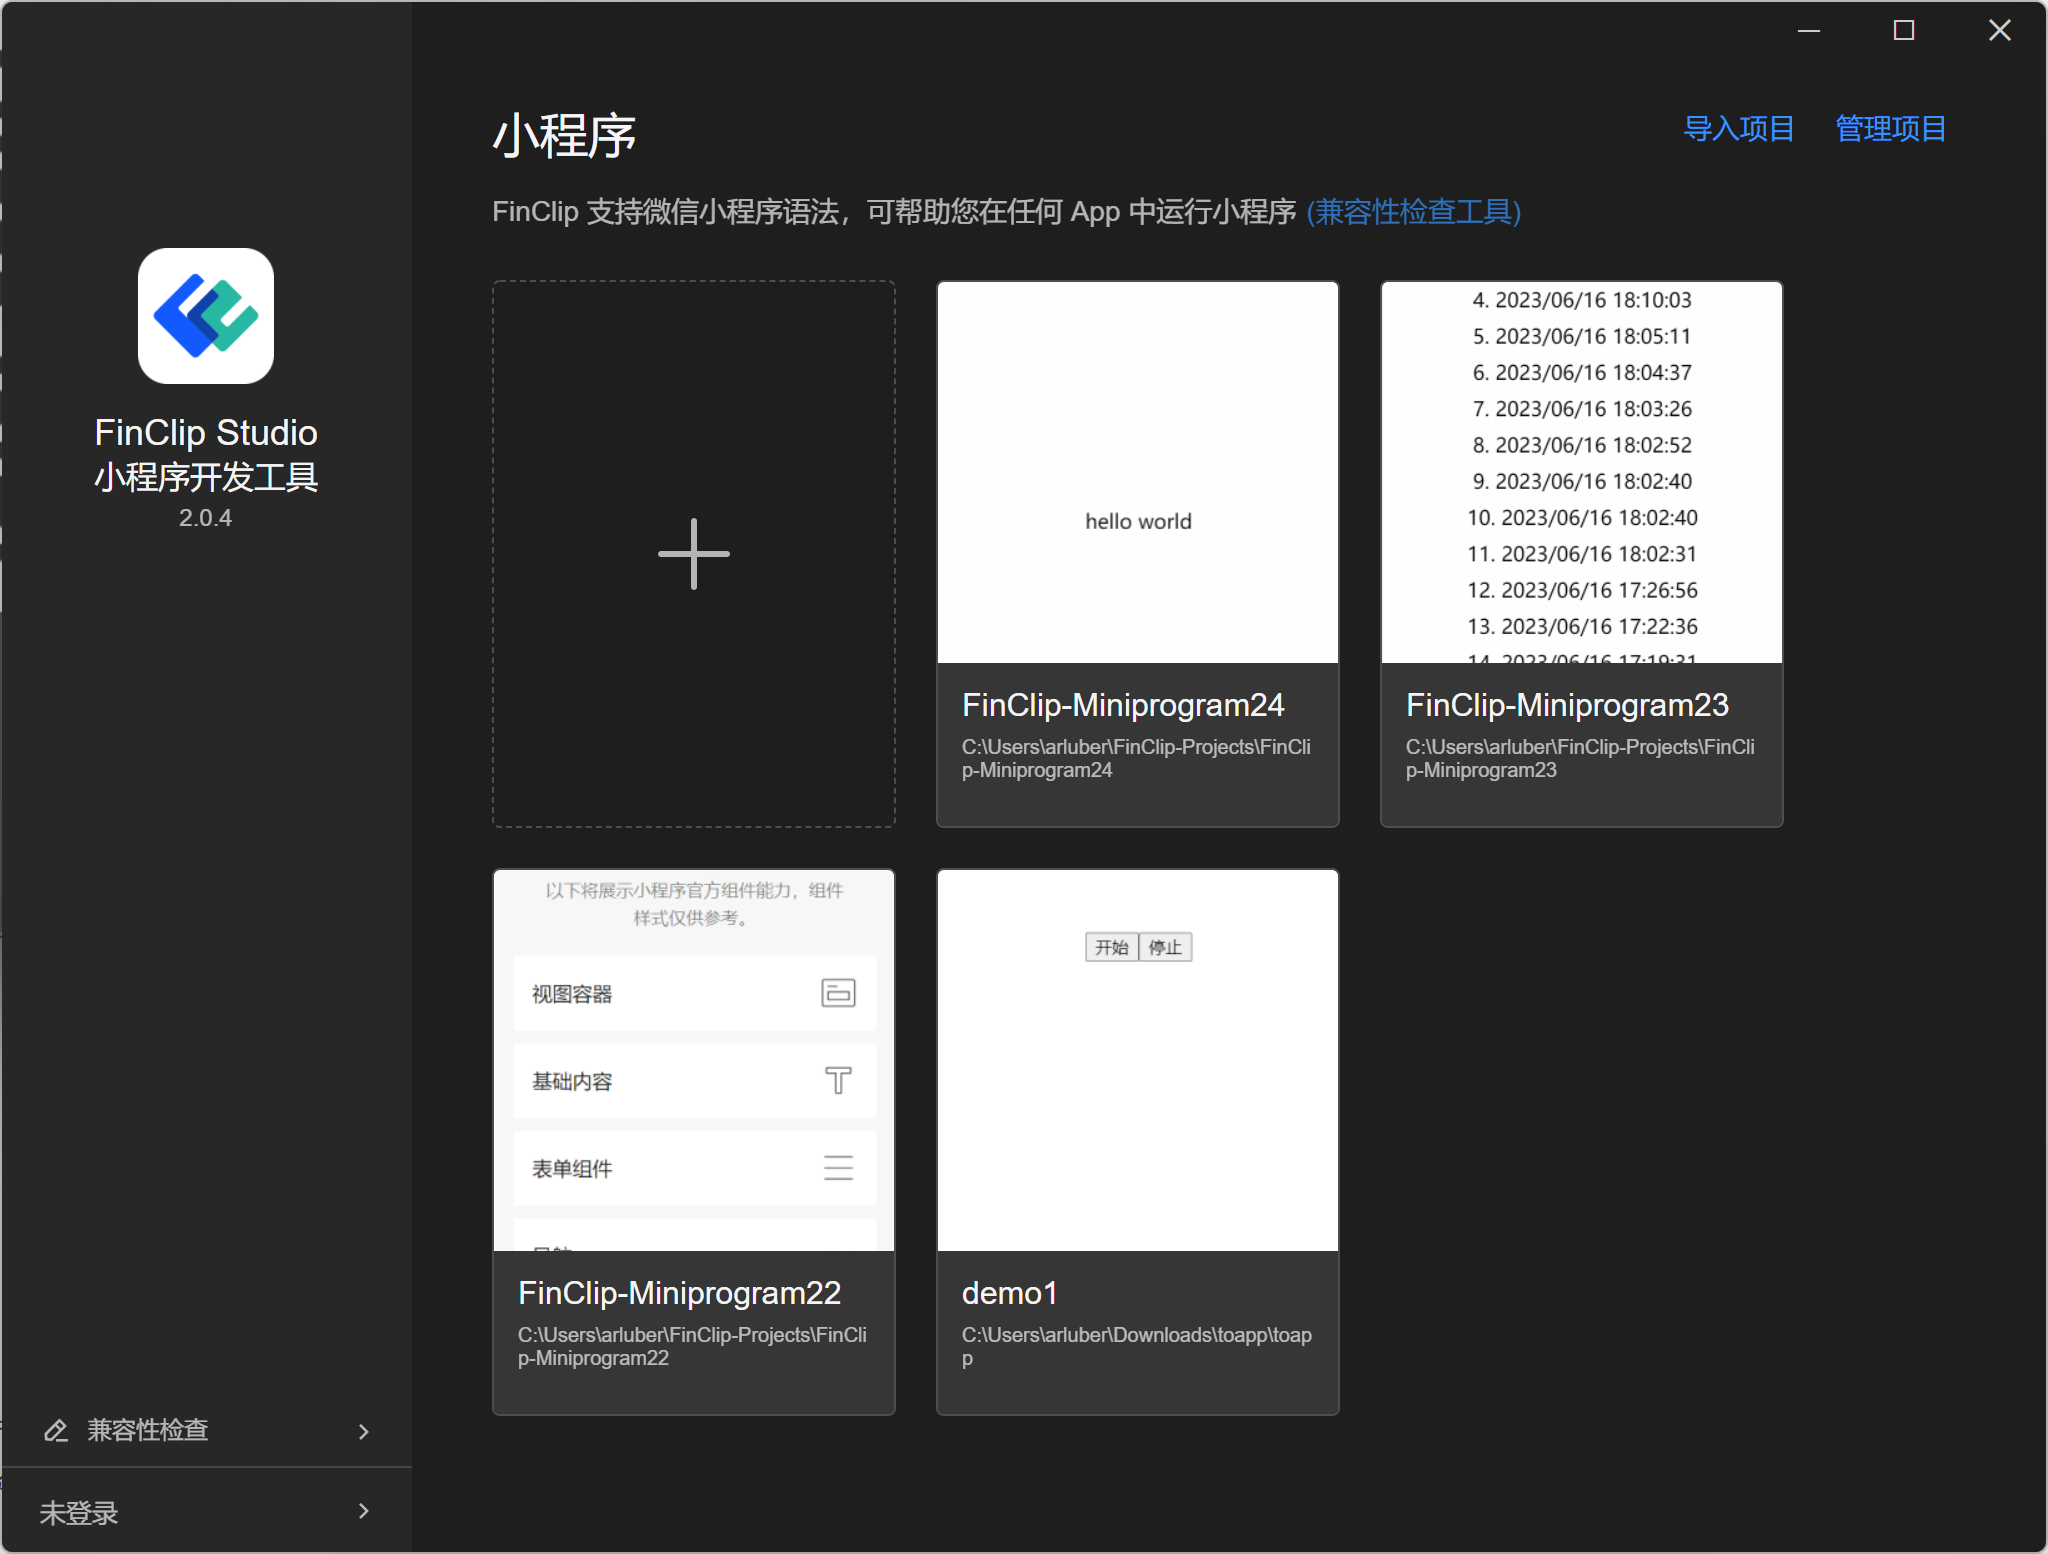The height and width of the screenshot is (1554, 2048).
Task: Click 导入项目 link
Action: [1738, 129]
